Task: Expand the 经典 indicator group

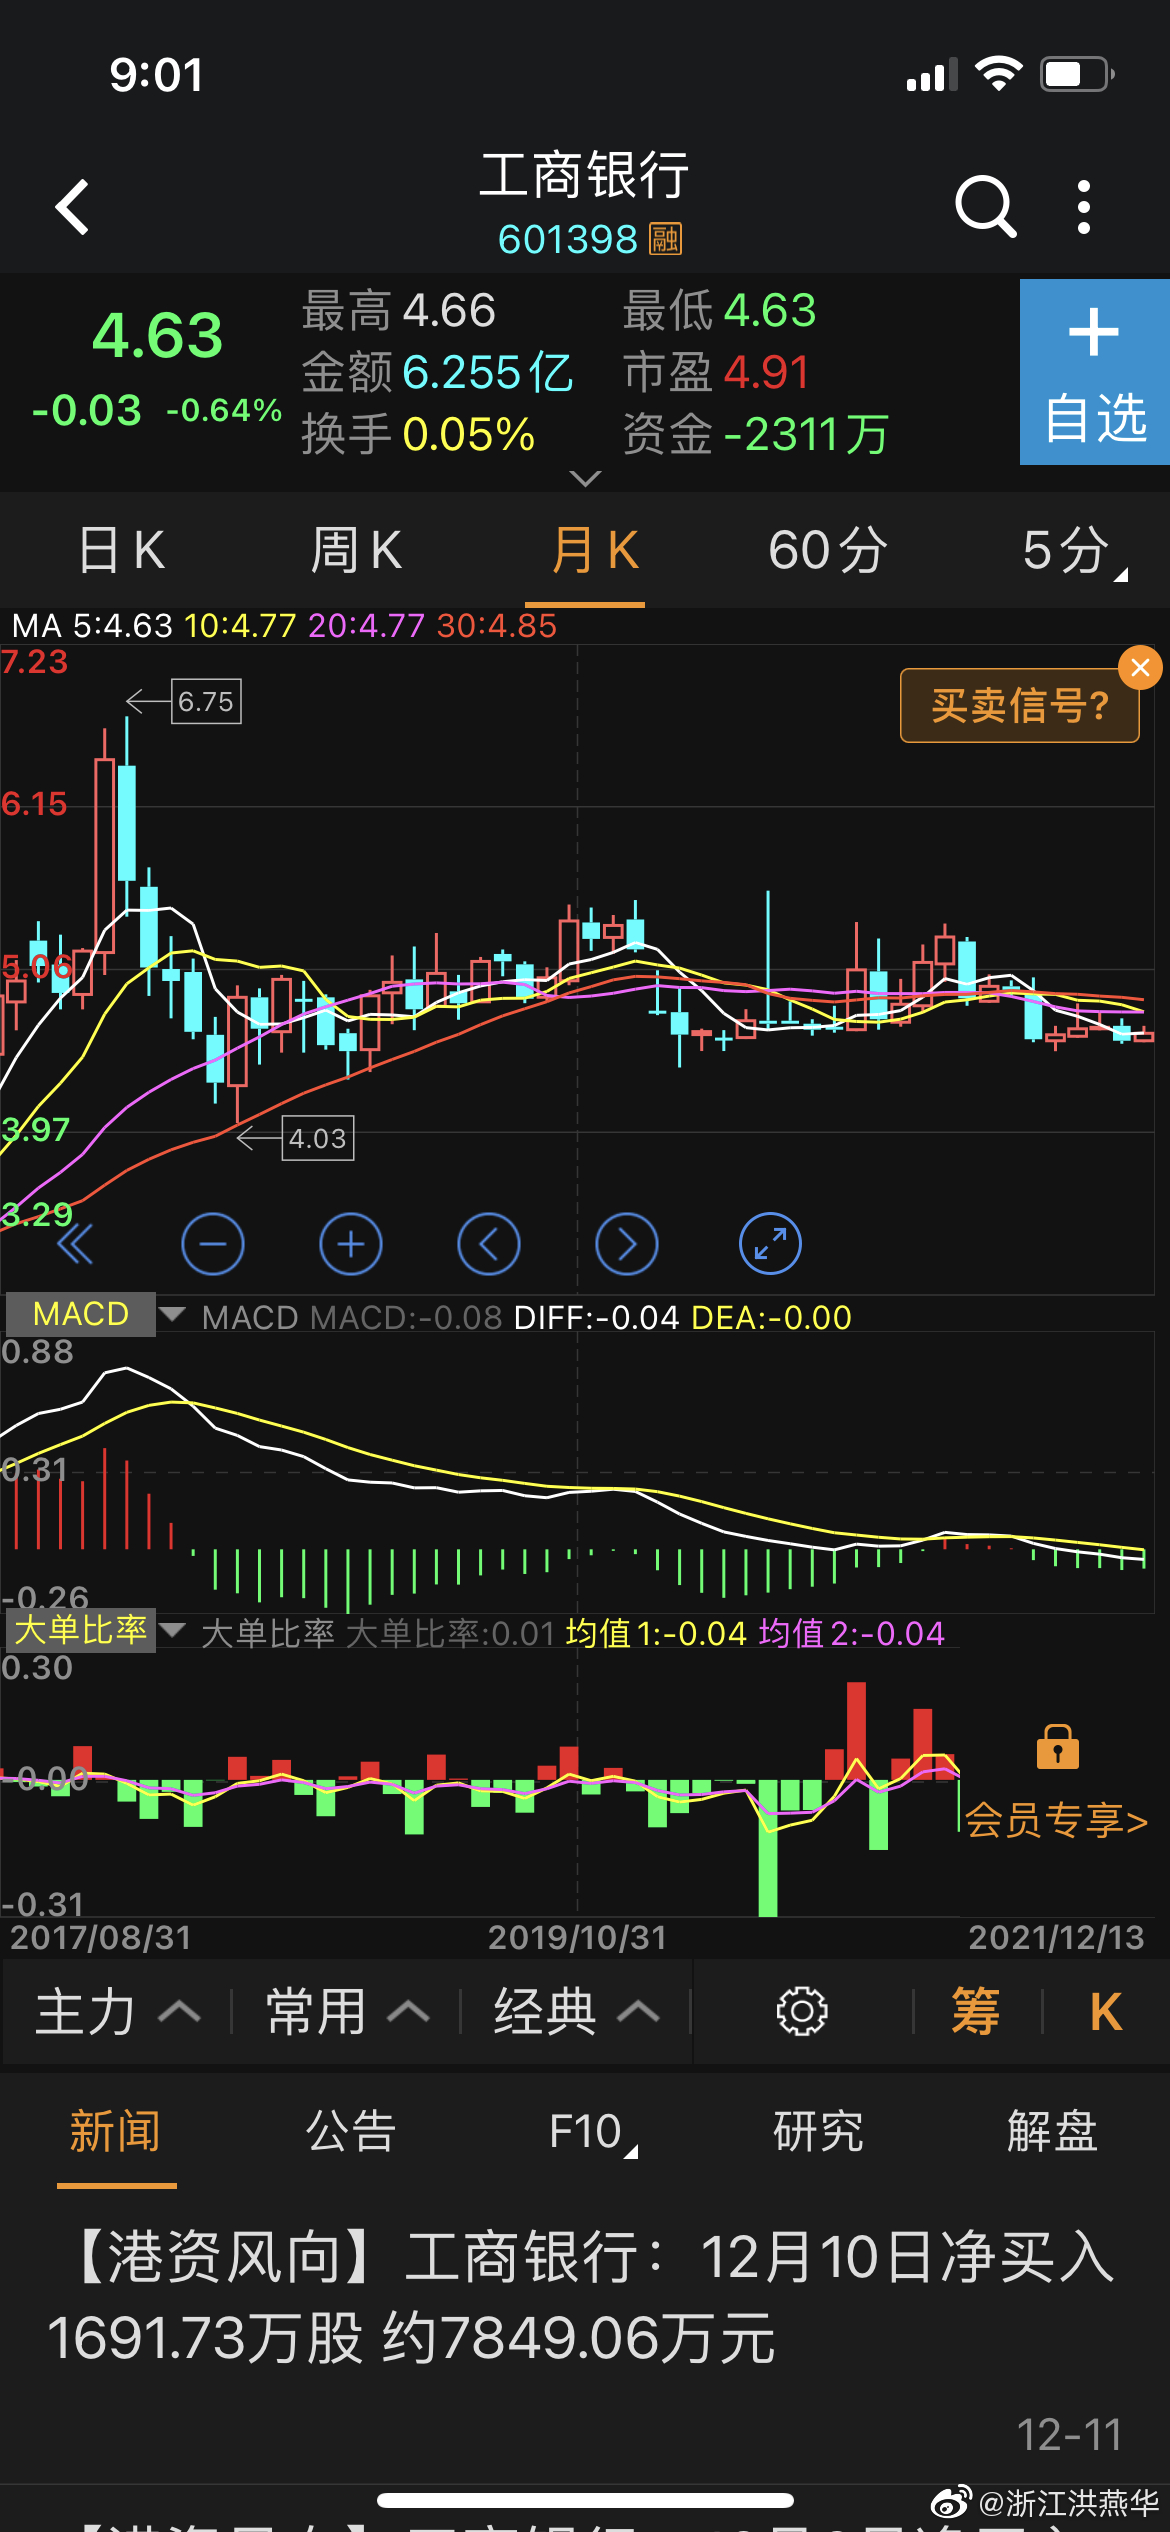Action: (x=576, y=2012)
